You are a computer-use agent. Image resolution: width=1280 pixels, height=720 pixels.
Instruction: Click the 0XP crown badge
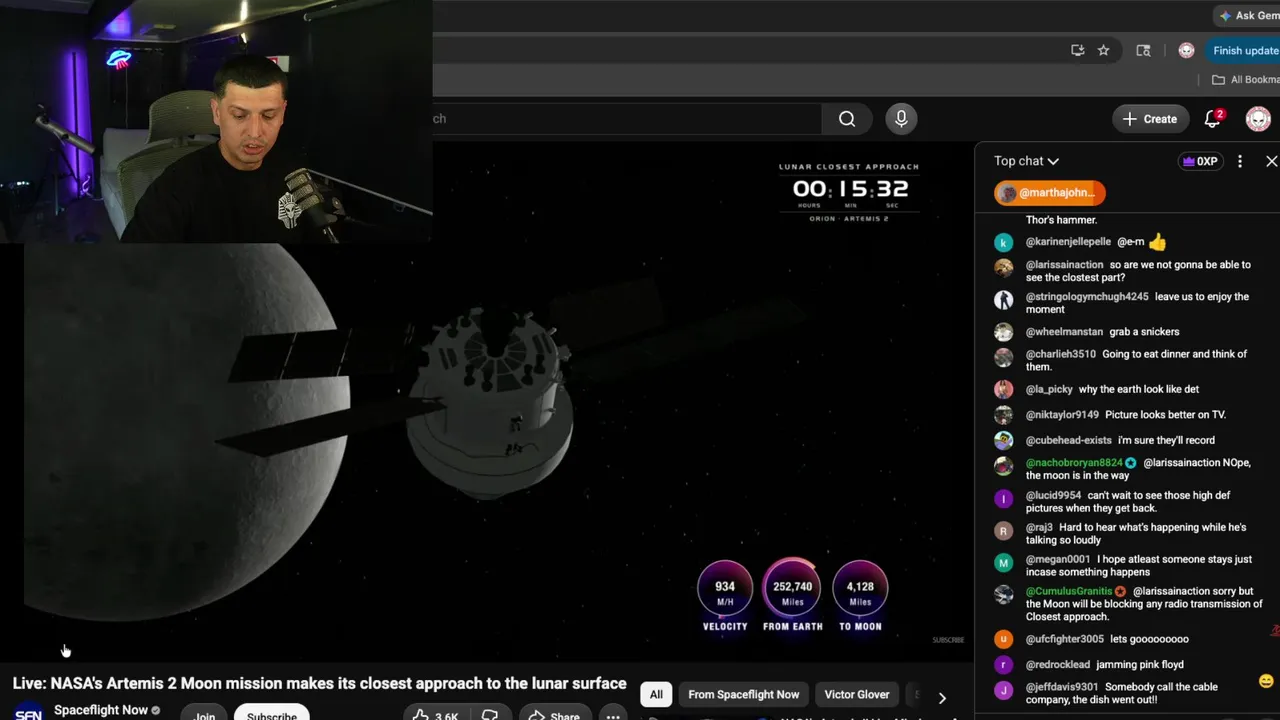point(1200,161)
